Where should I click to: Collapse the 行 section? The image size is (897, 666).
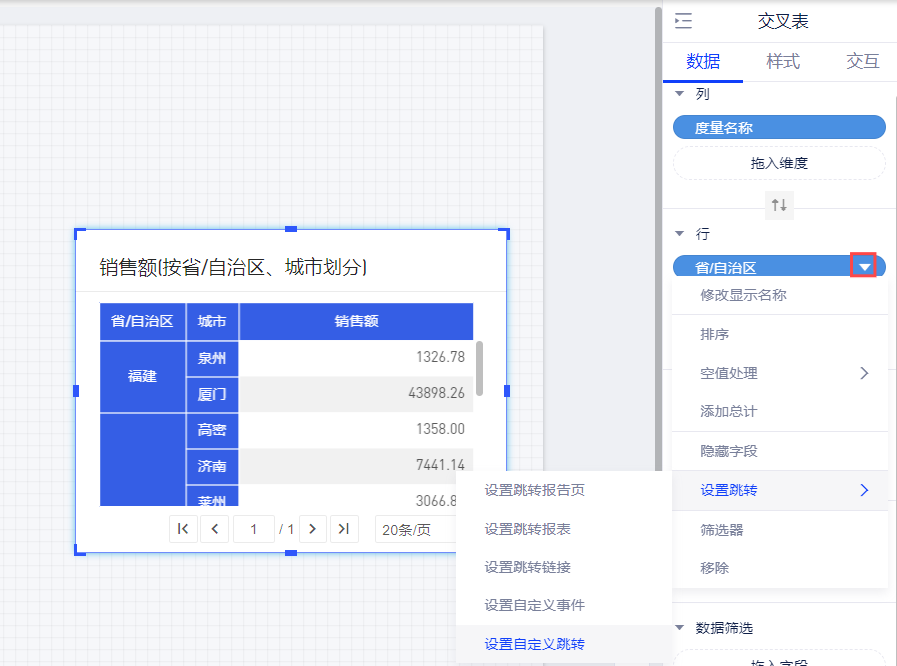[x=680, y=233]
